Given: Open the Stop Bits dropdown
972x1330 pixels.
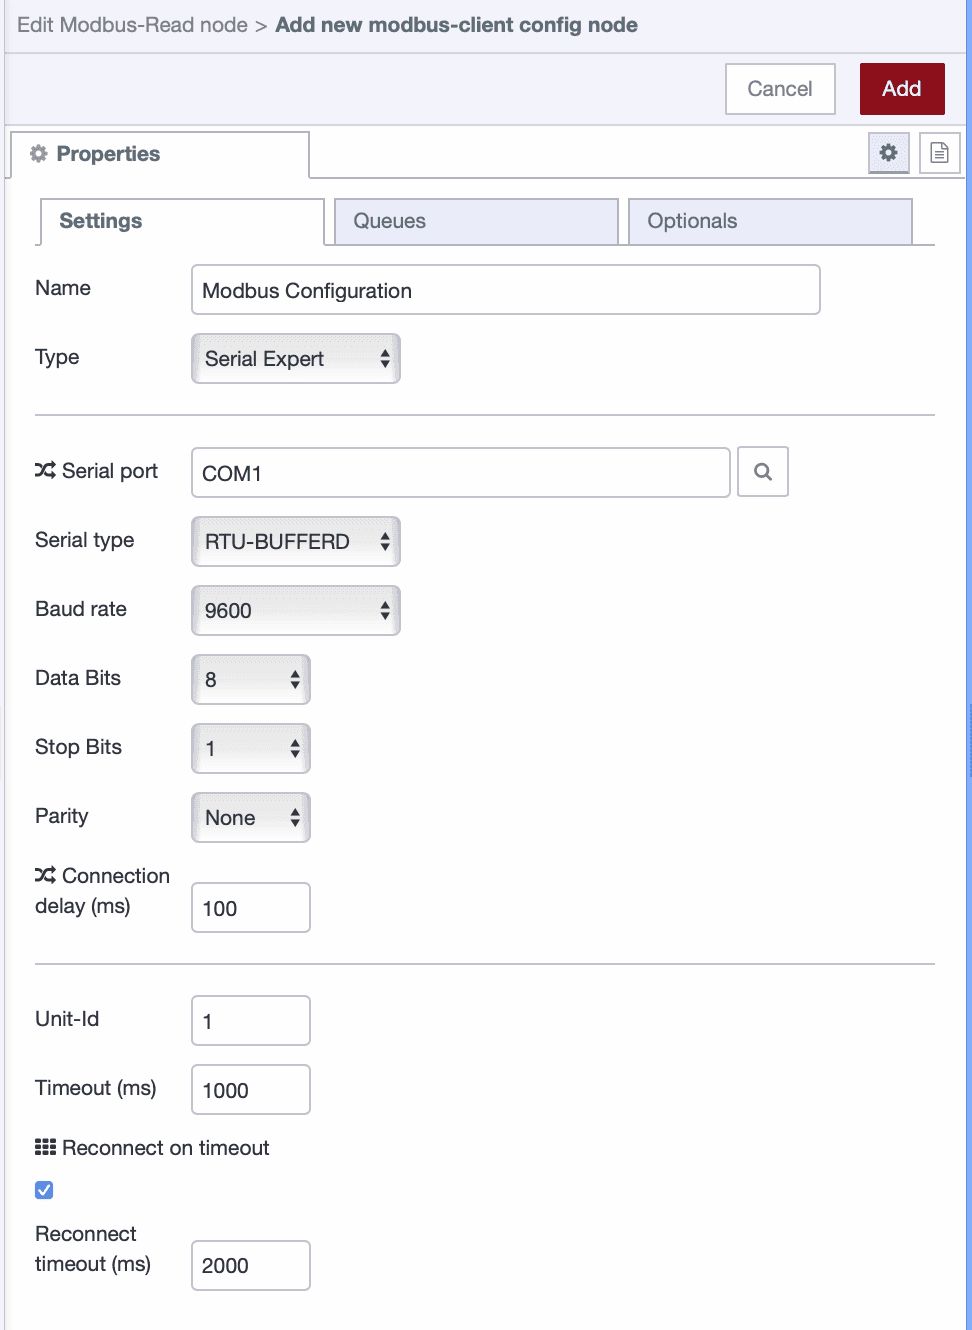Looking at the screenshot, I should pyautogui.click(x=250, y=748).
